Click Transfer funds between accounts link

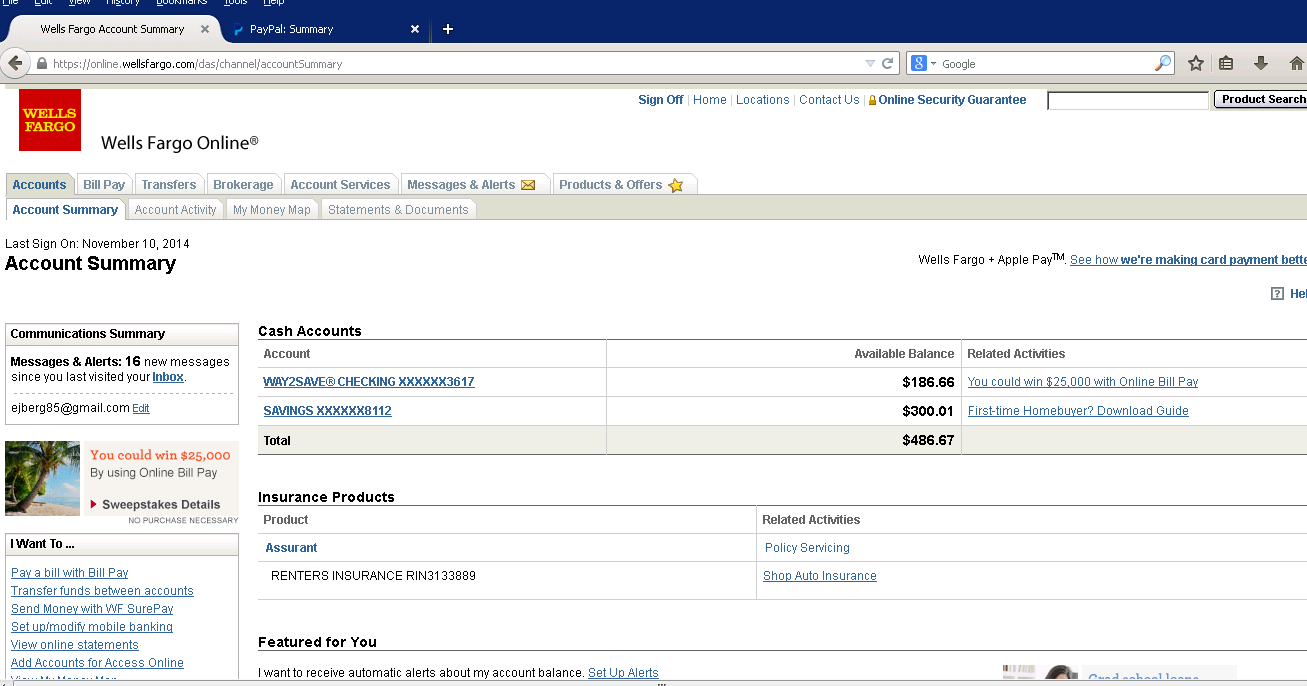pyautogui.click(x=102, y=591)
